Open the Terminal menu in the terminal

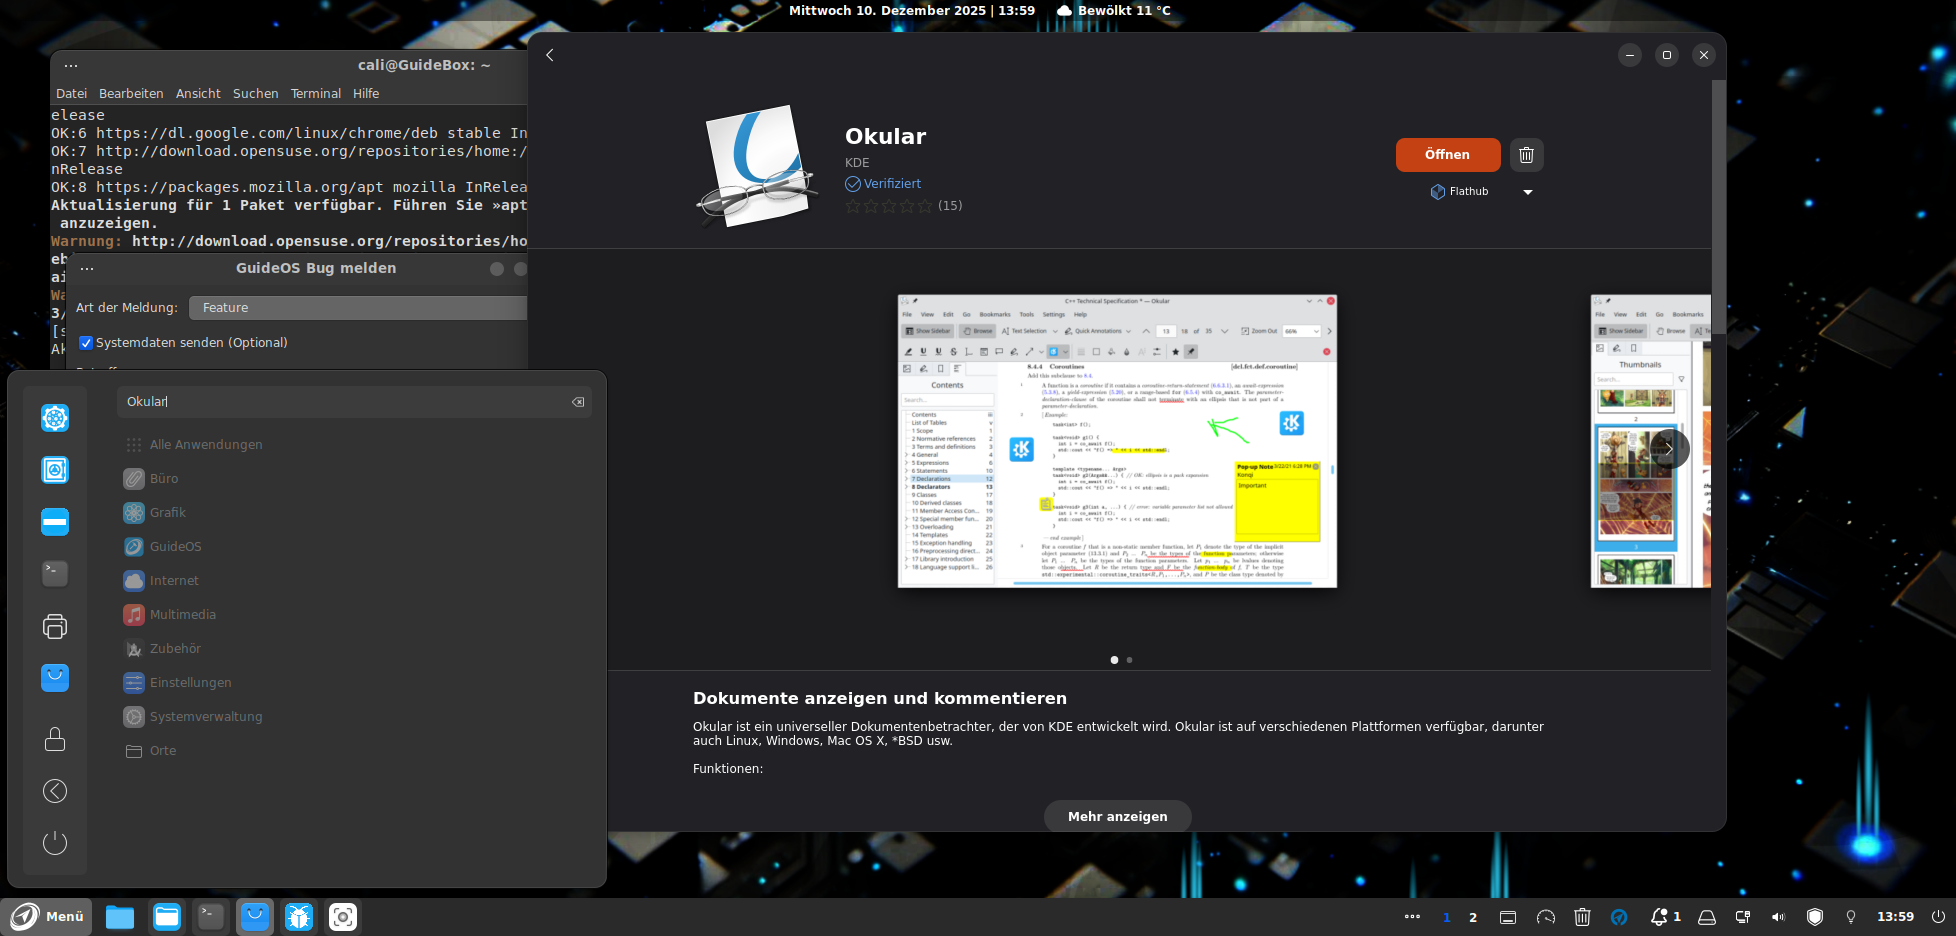coord(315,93)
